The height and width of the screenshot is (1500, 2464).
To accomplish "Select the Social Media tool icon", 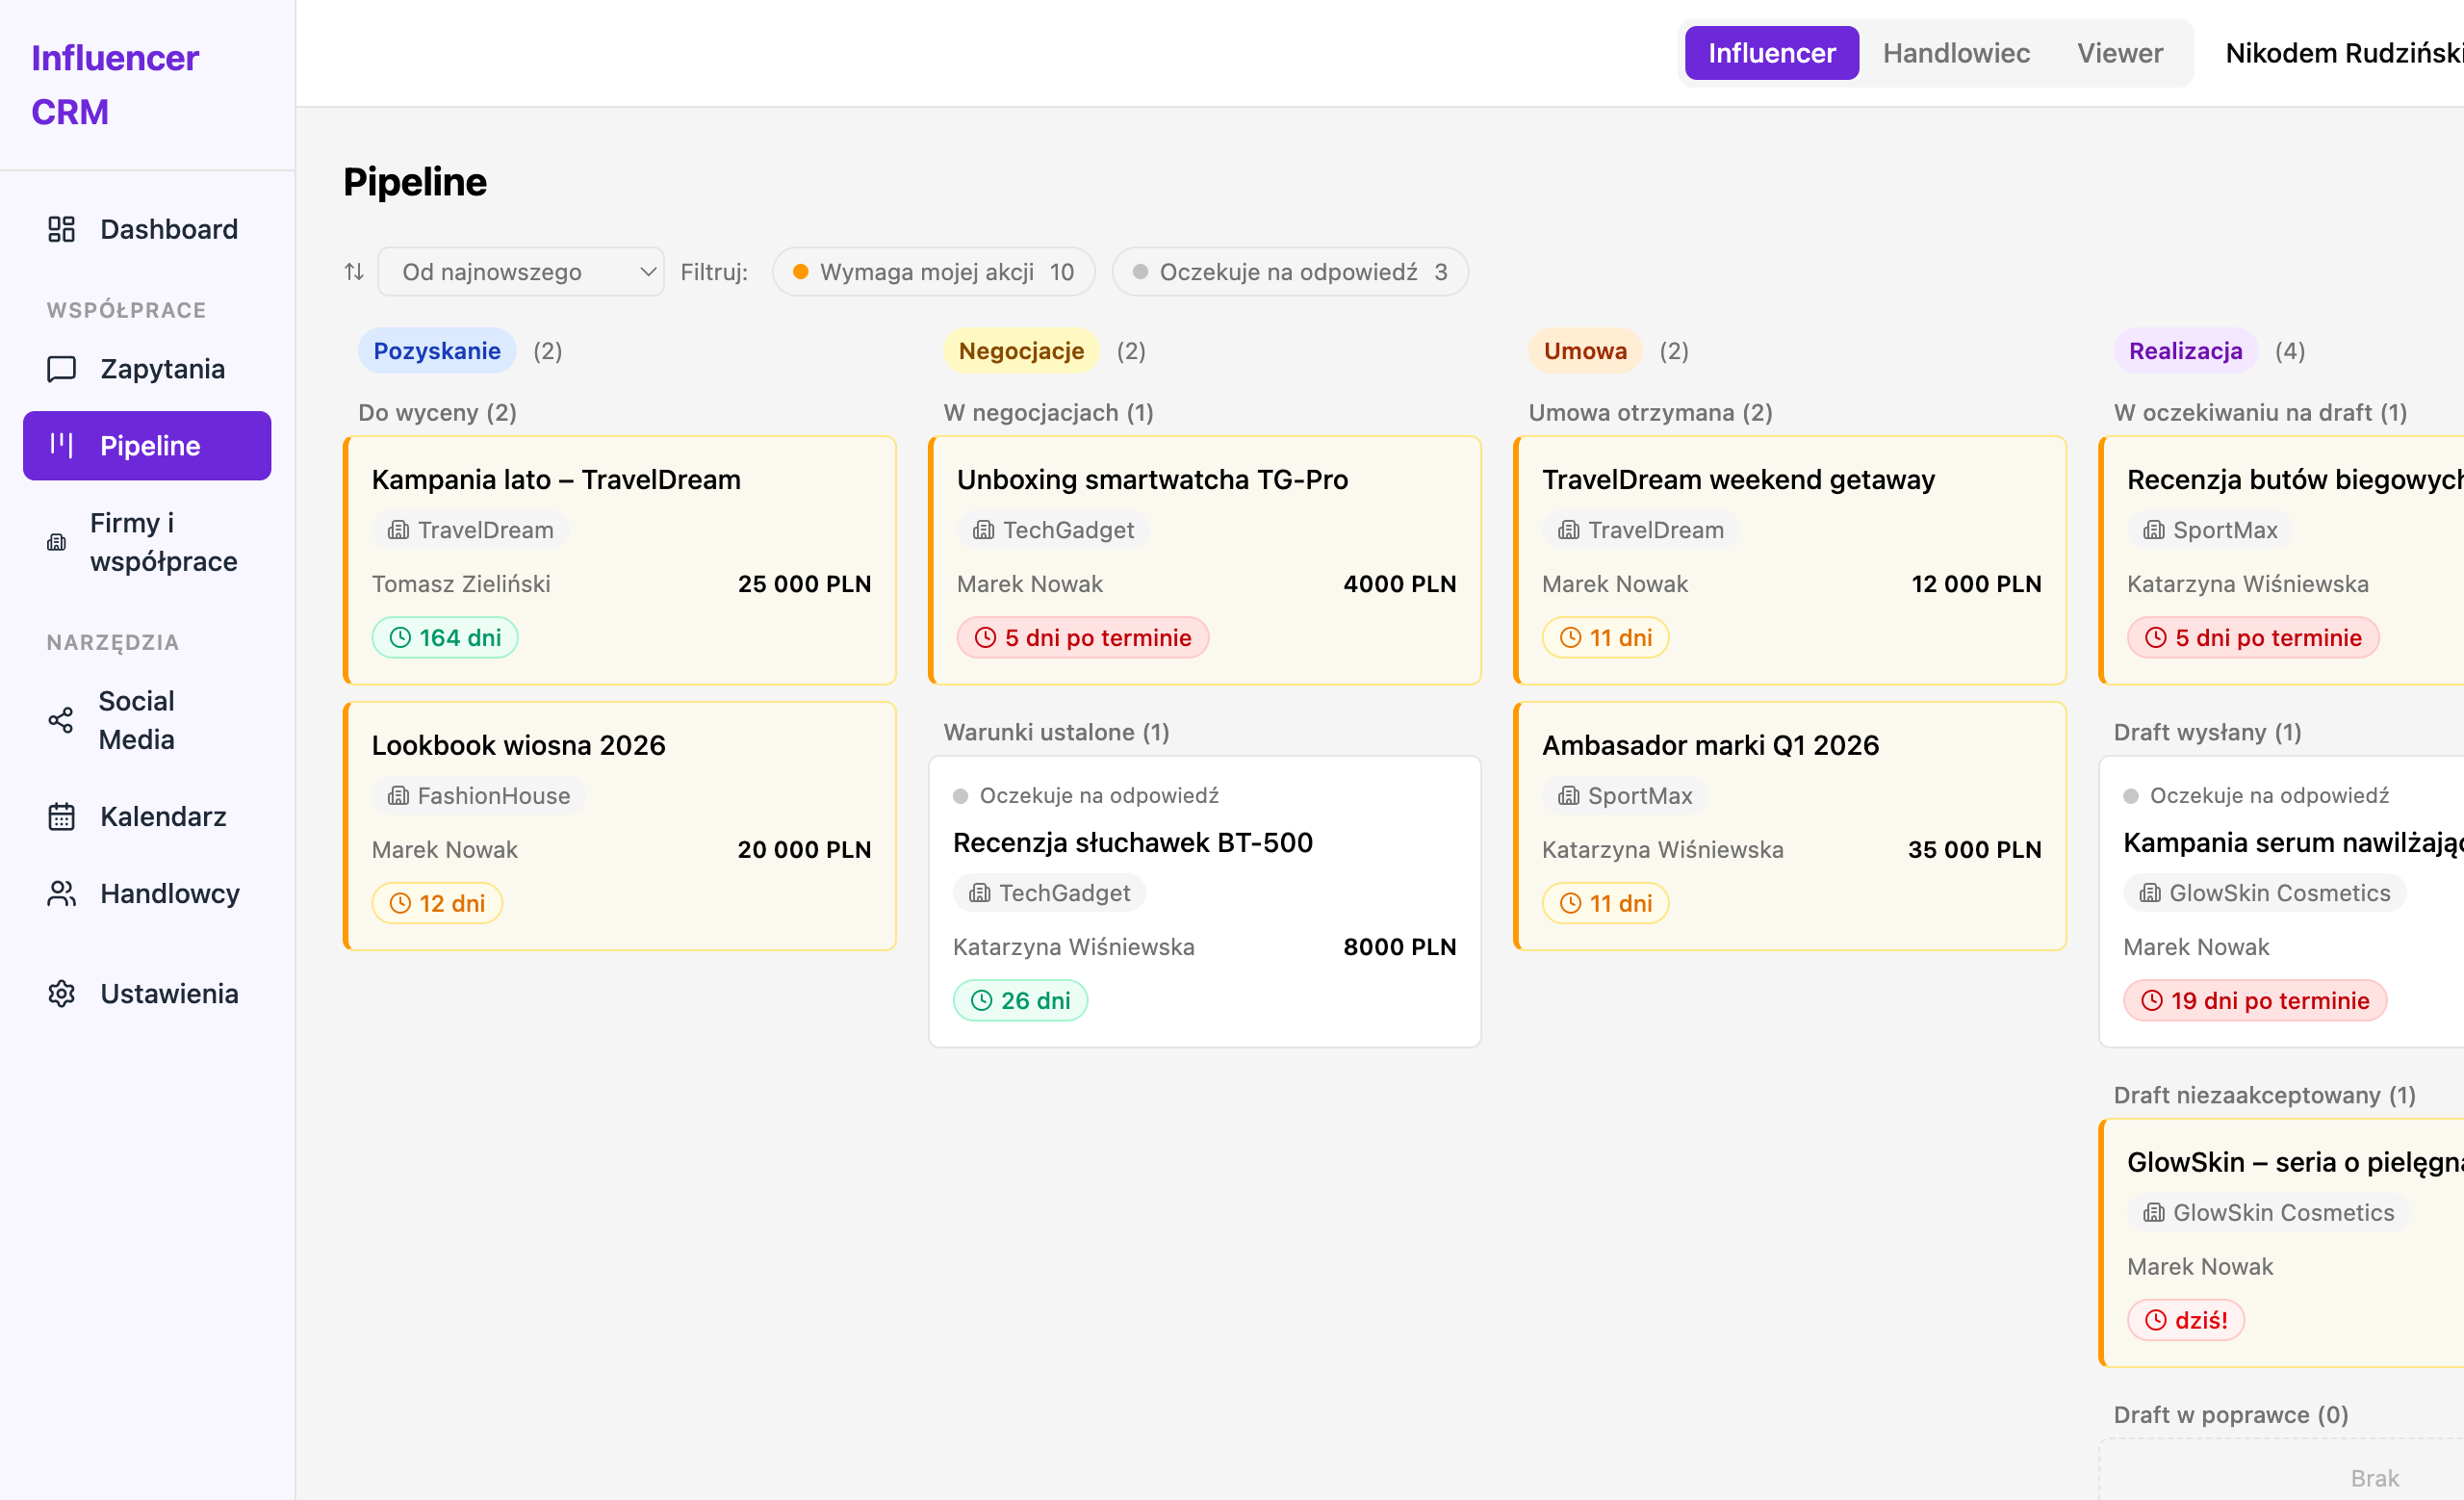I will click(61, 719).
